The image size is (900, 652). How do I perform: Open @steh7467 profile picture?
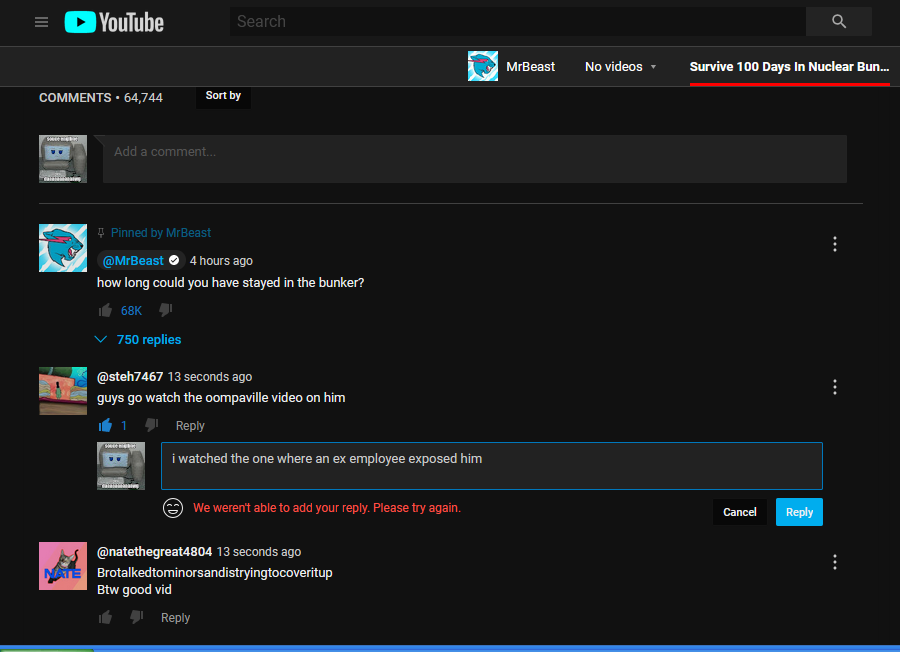[x=63, y=391]
